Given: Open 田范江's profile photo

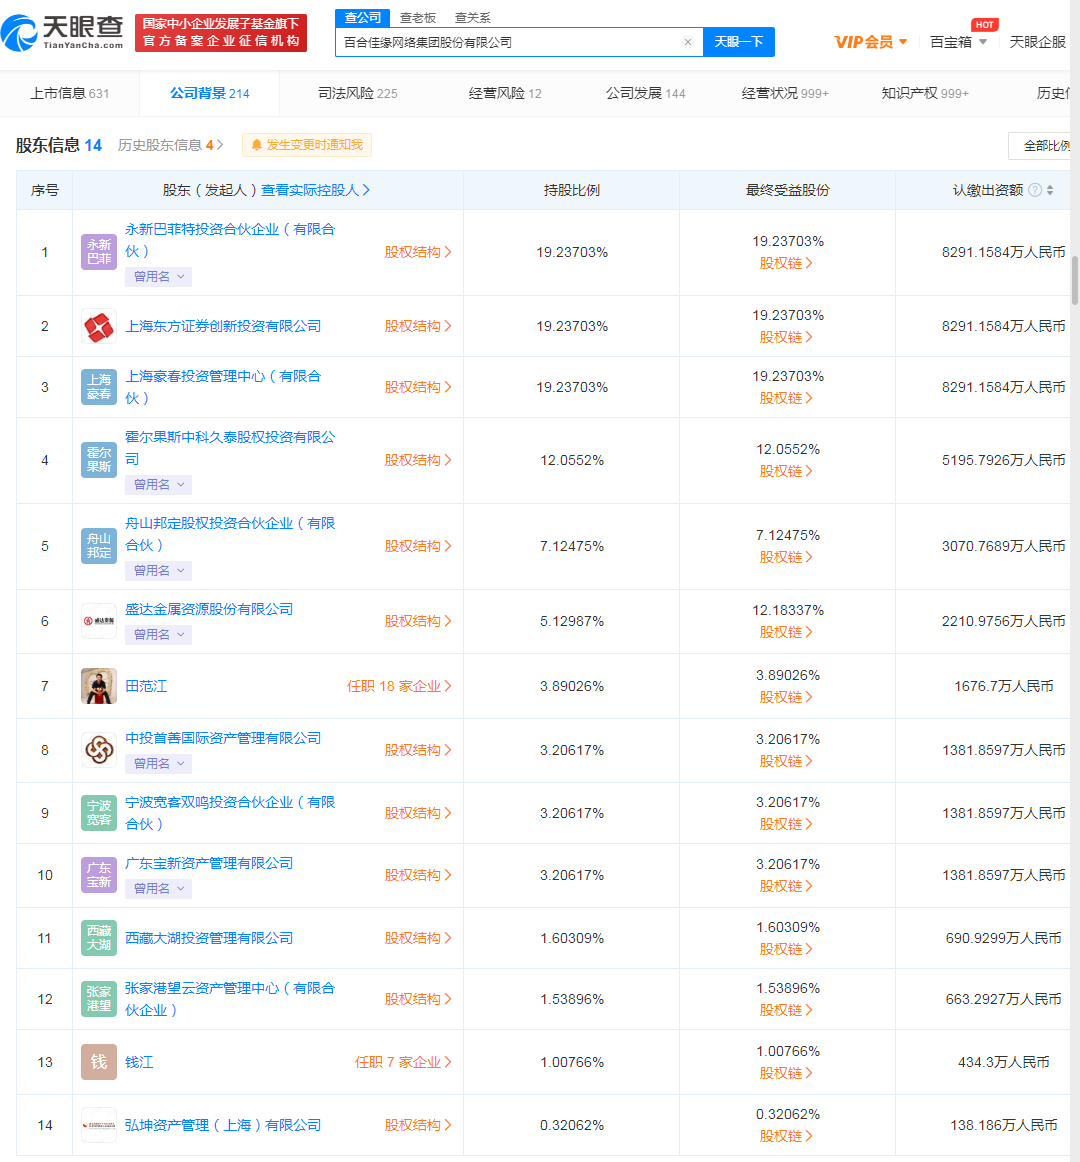Looking at the screenshot, I should (99, 686).
